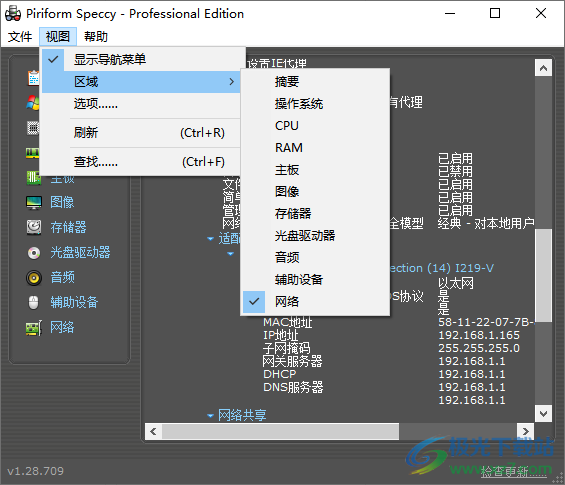Click vertical scrollbar down arrow
This screenshot has height=485, width=565.
543,413
